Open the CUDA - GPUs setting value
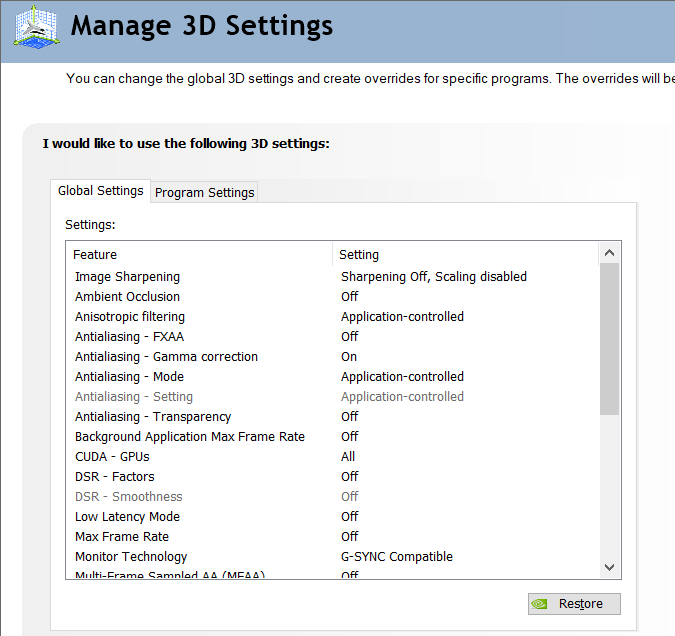The image size is (675, 636). (x=348, y=457)
